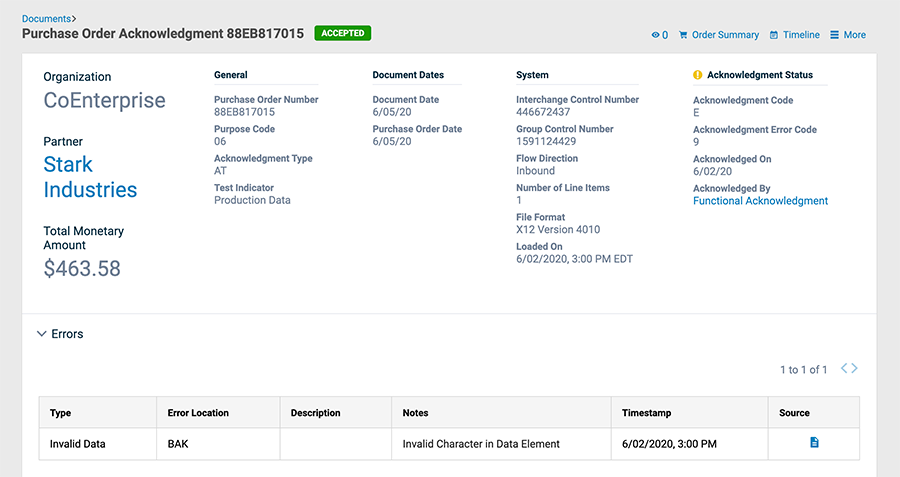Click the Acknowledgment Code value E
The height and width of the screenshot is (477, 900).
point(696,113)
